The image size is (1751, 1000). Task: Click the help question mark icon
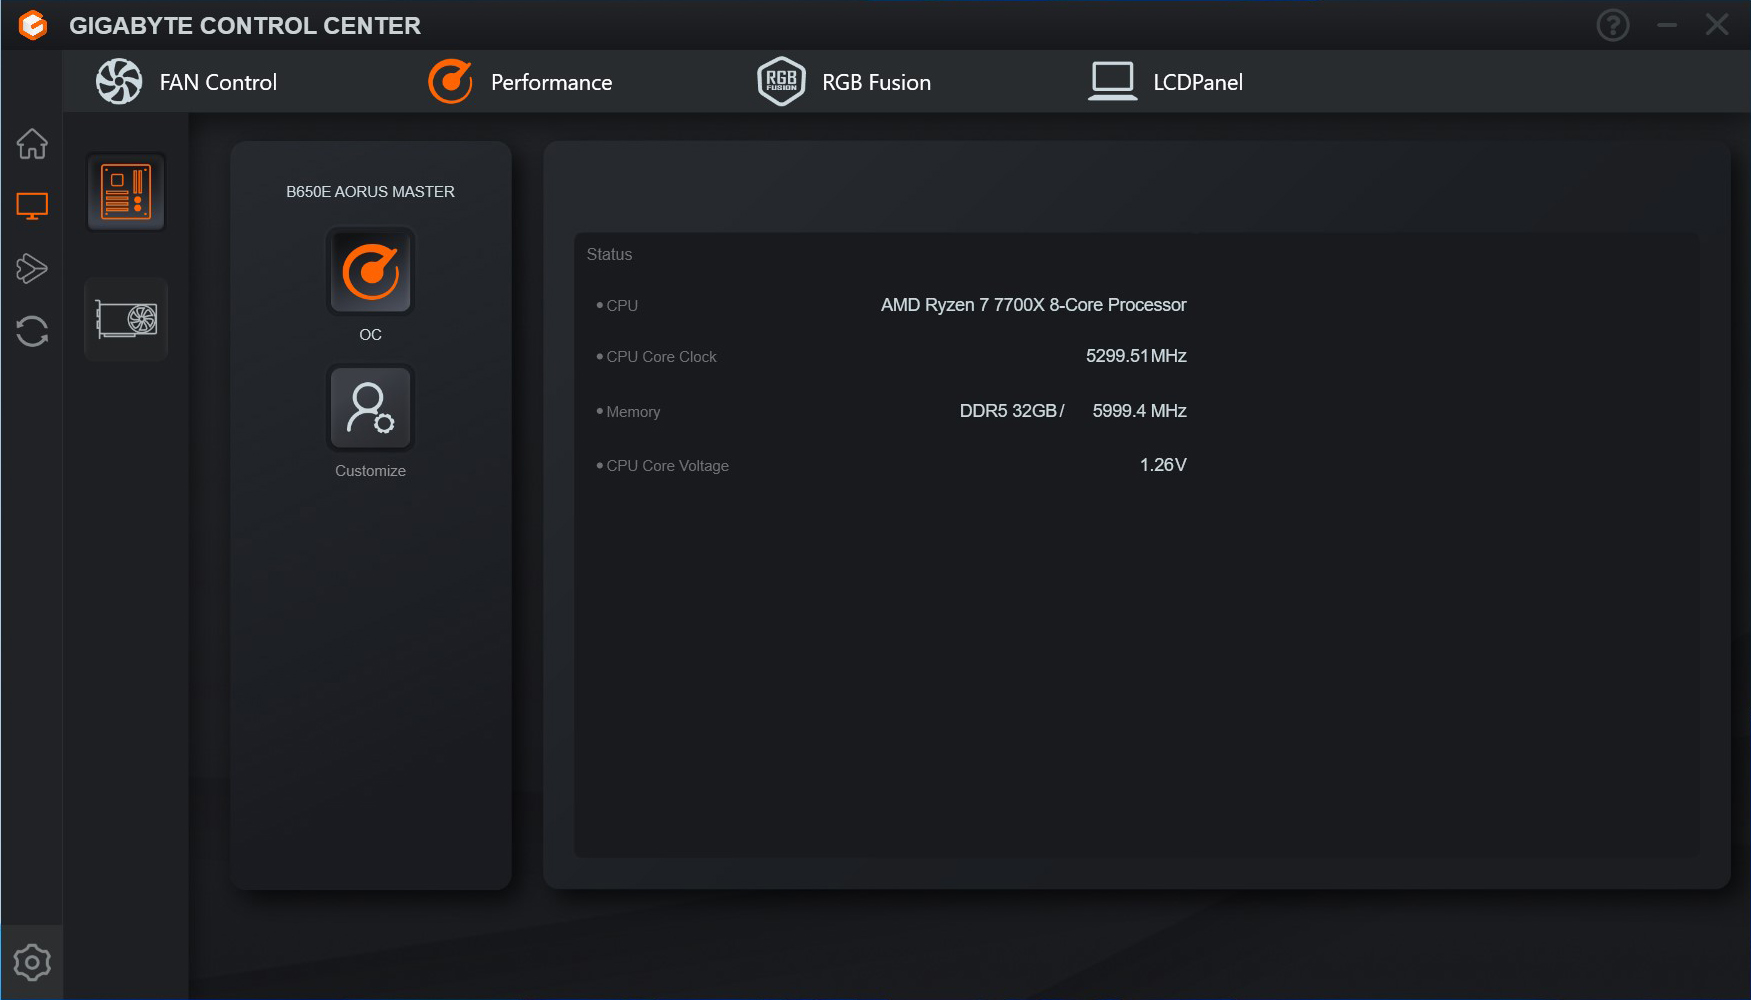[x=1612, y=25]
